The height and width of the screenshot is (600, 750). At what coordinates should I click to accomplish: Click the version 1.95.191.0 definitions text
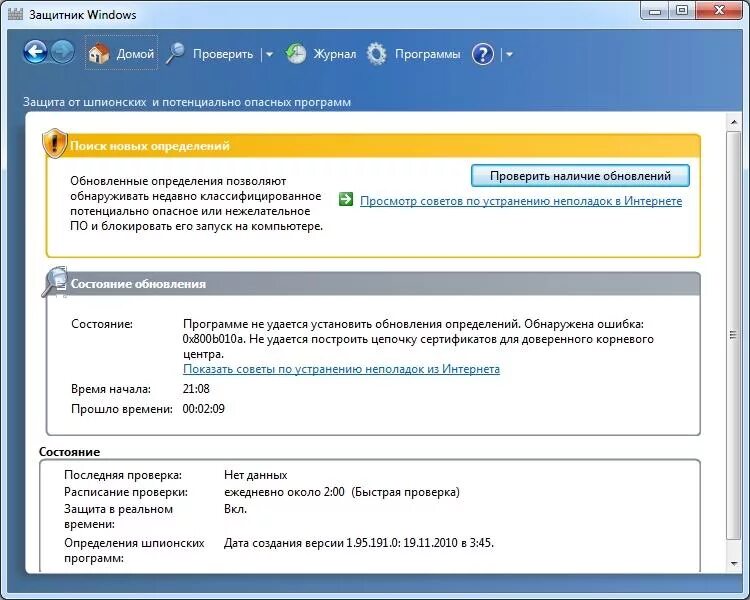pyautogui.click(x=359, y=543)
